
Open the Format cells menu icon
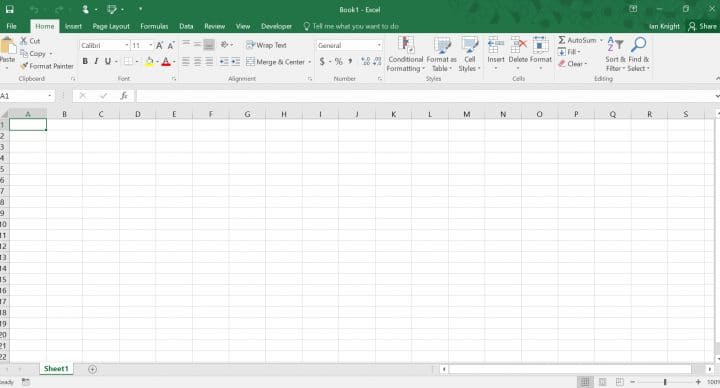coord(540,45)
